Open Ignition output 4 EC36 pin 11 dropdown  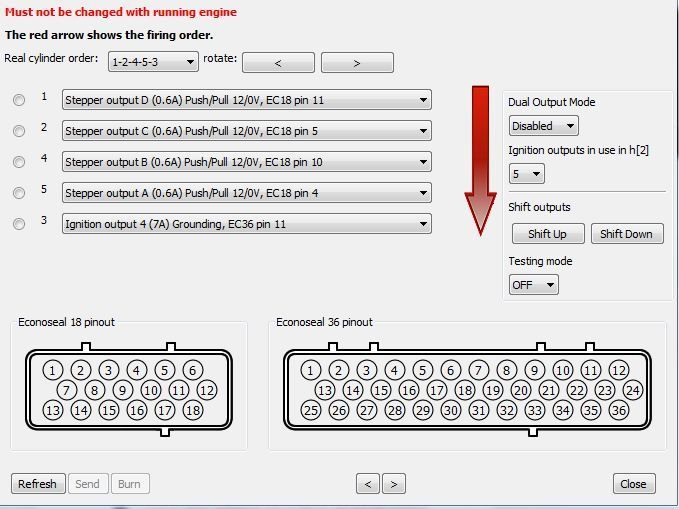pyautogui.click(x=247, y=224)
